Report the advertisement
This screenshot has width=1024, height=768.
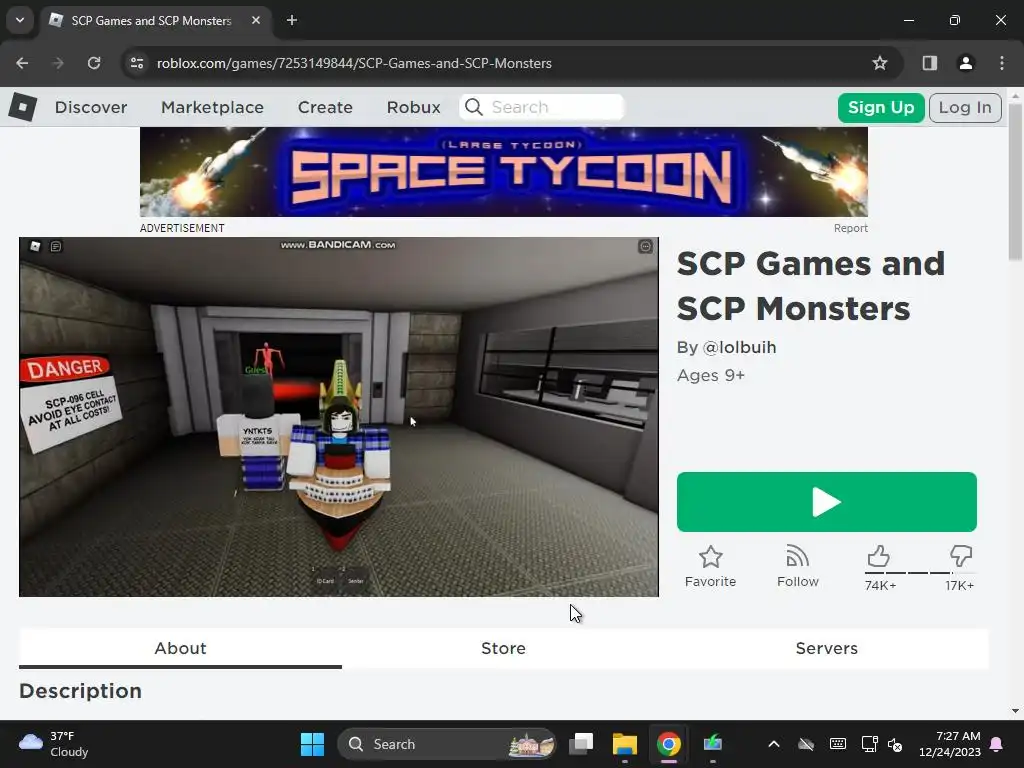pyautogui.click(x=850, y=228)
